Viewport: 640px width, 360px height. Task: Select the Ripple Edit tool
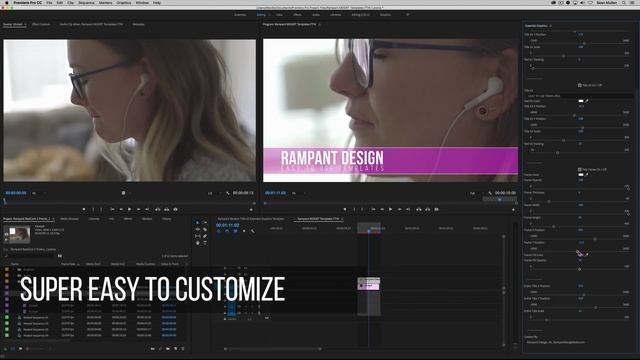pos(198,229)
